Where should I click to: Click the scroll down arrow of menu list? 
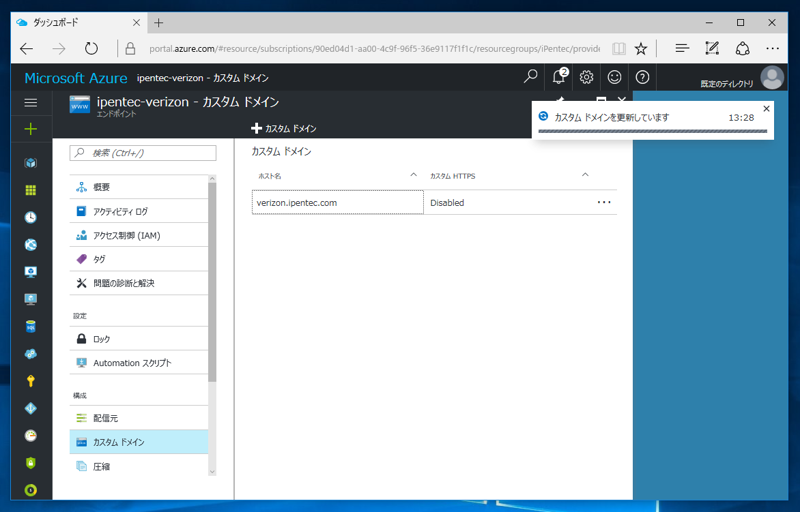tap(212, 472)
